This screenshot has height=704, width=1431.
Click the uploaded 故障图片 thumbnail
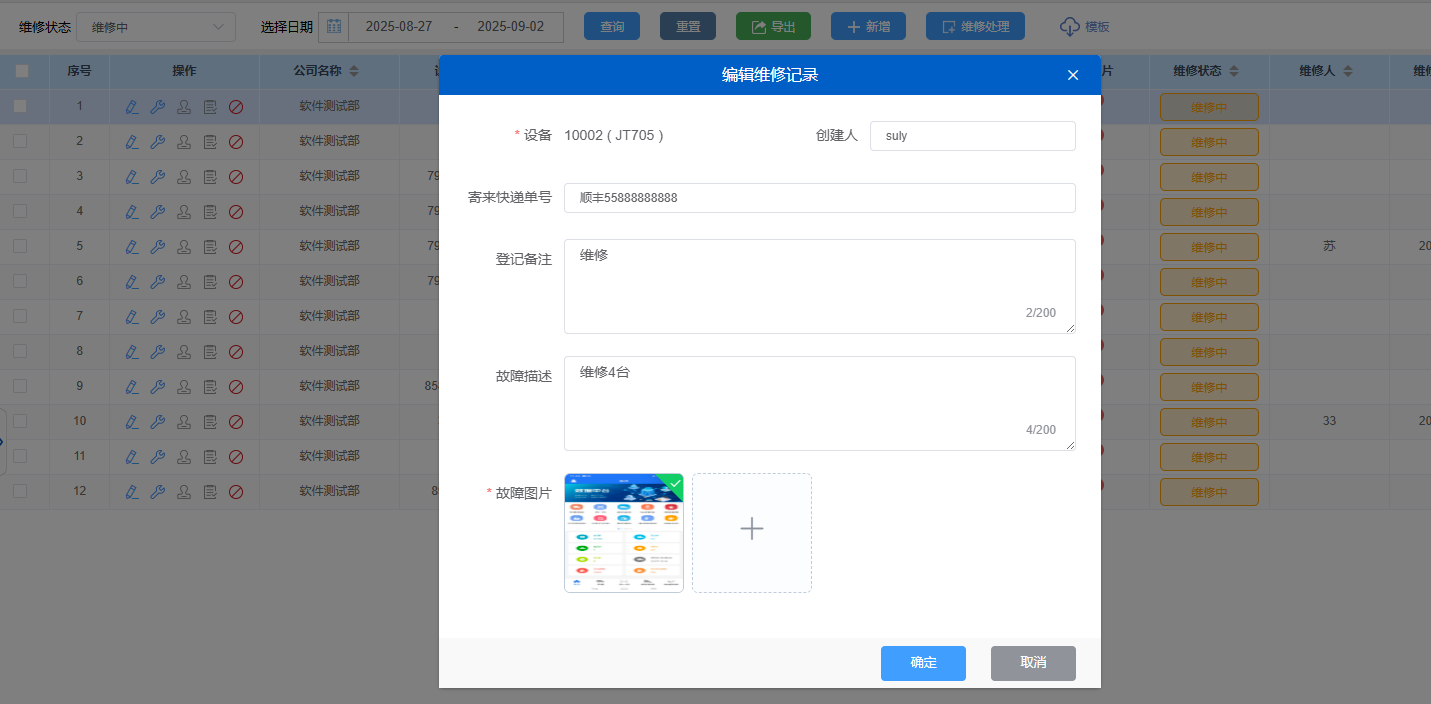click(623, 532)
